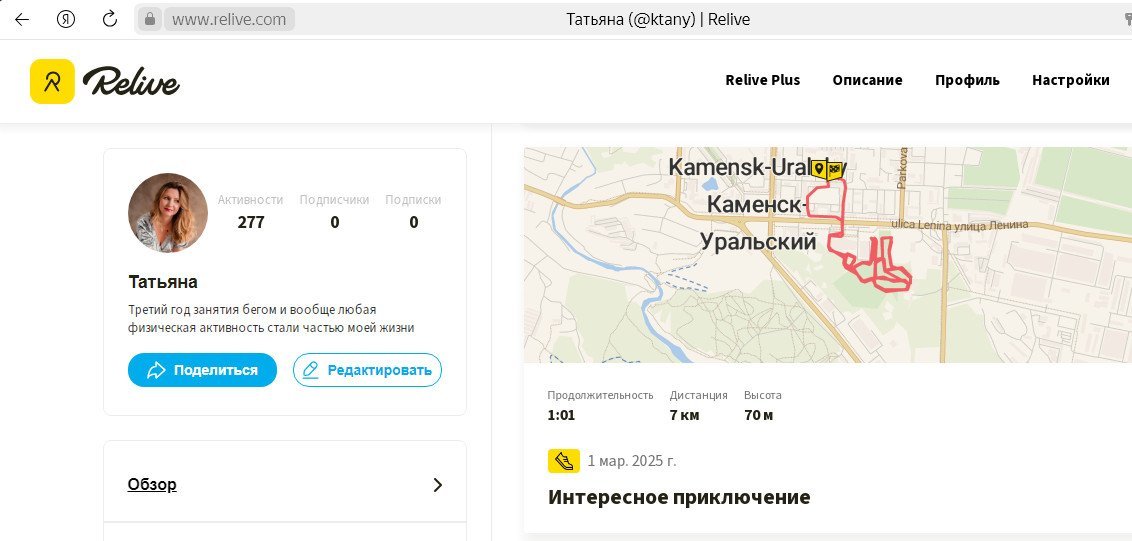
Task: Open the Обзор section link
Action: (x=152, y=484)
